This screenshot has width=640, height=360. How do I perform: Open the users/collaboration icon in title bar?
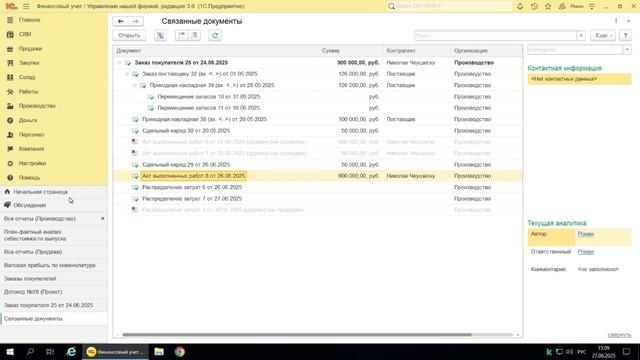(x=562, y=6)
